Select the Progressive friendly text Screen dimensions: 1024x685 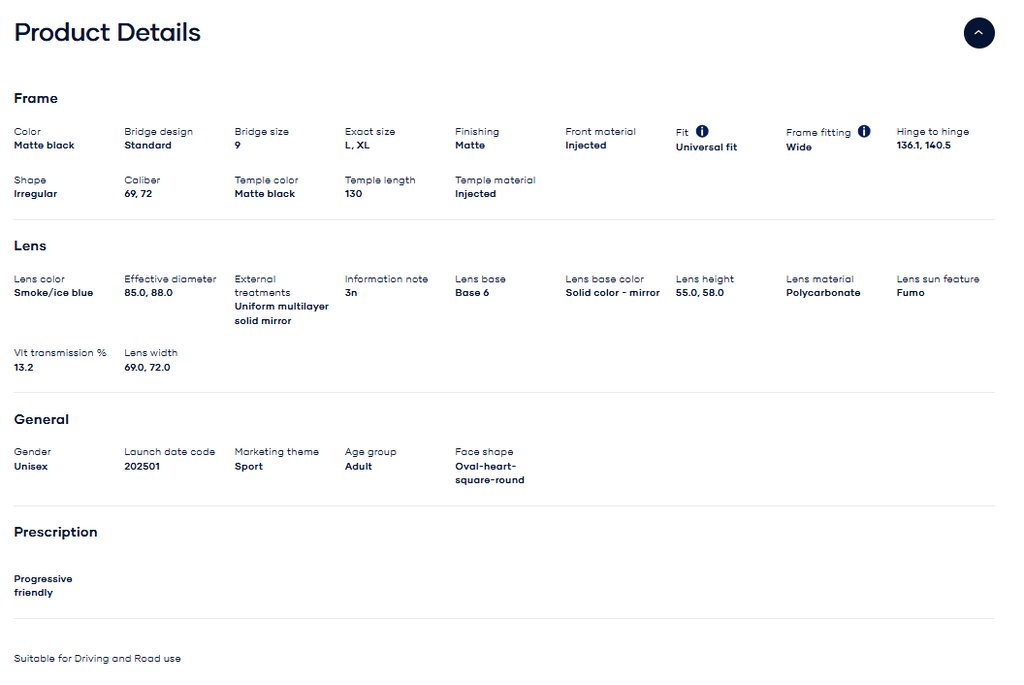43,586
